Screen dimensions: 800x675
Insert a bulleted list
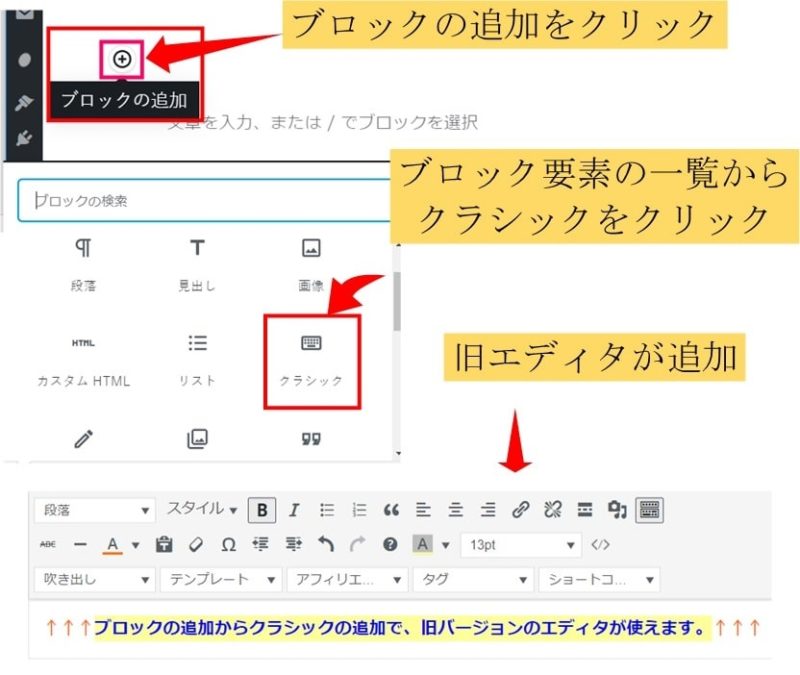tap(327, 510)
